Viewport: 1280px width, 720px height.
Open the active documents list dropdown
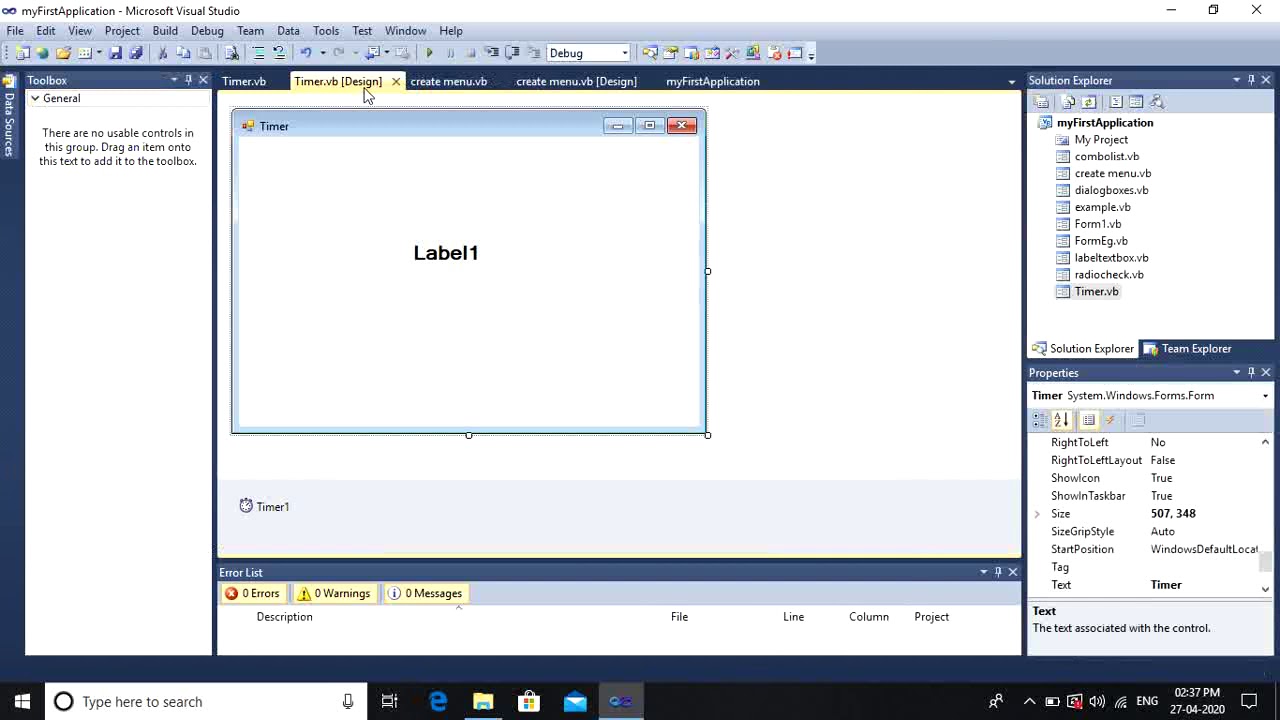[1011, 81]
